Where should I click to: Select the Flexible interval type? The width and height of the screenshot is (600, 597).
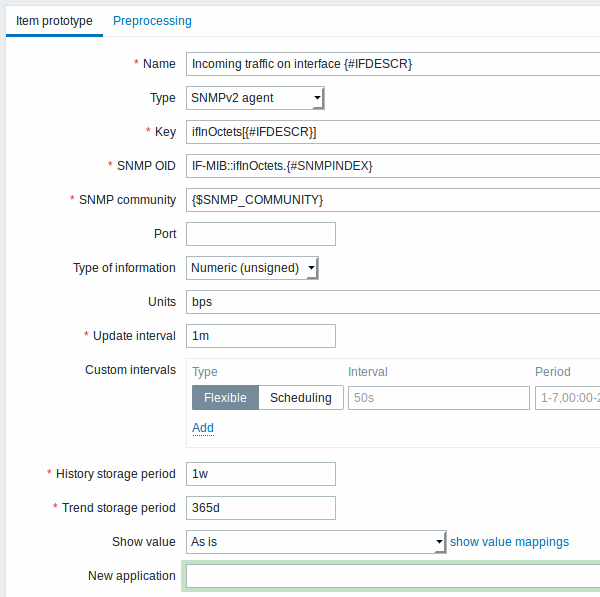(x=225, y=398)
